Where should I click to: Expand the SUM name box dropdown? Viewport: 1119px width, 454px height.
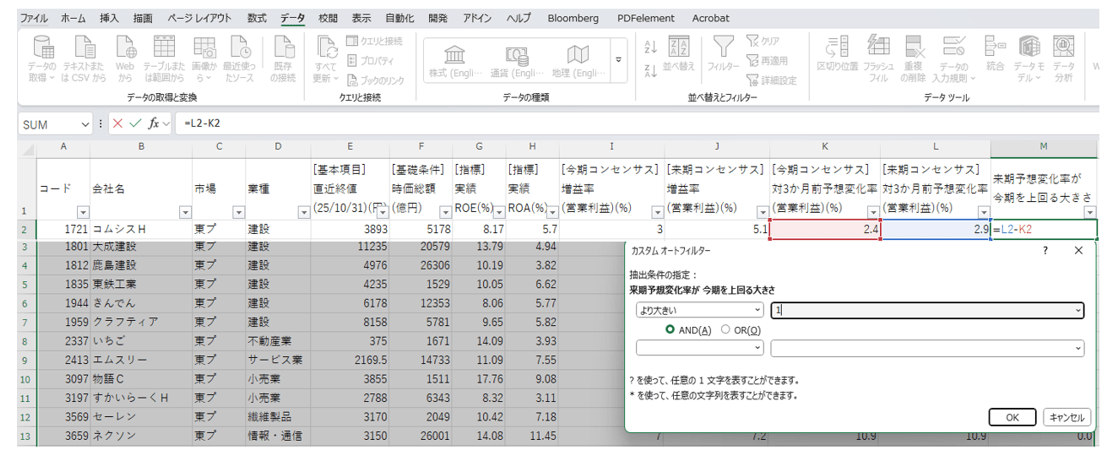tap(84, 124)
